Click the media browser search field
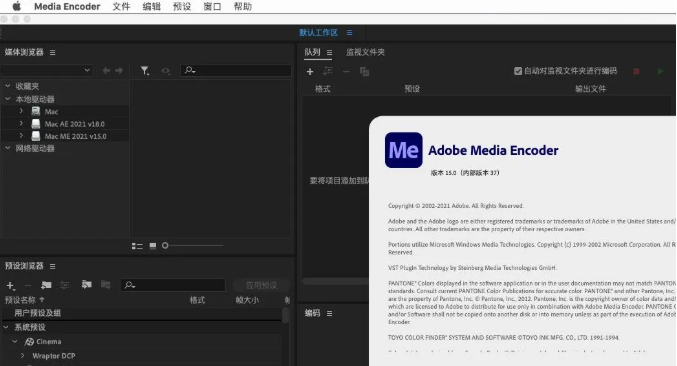The height and width of the screenshot is (366, 677). [236, 70]
